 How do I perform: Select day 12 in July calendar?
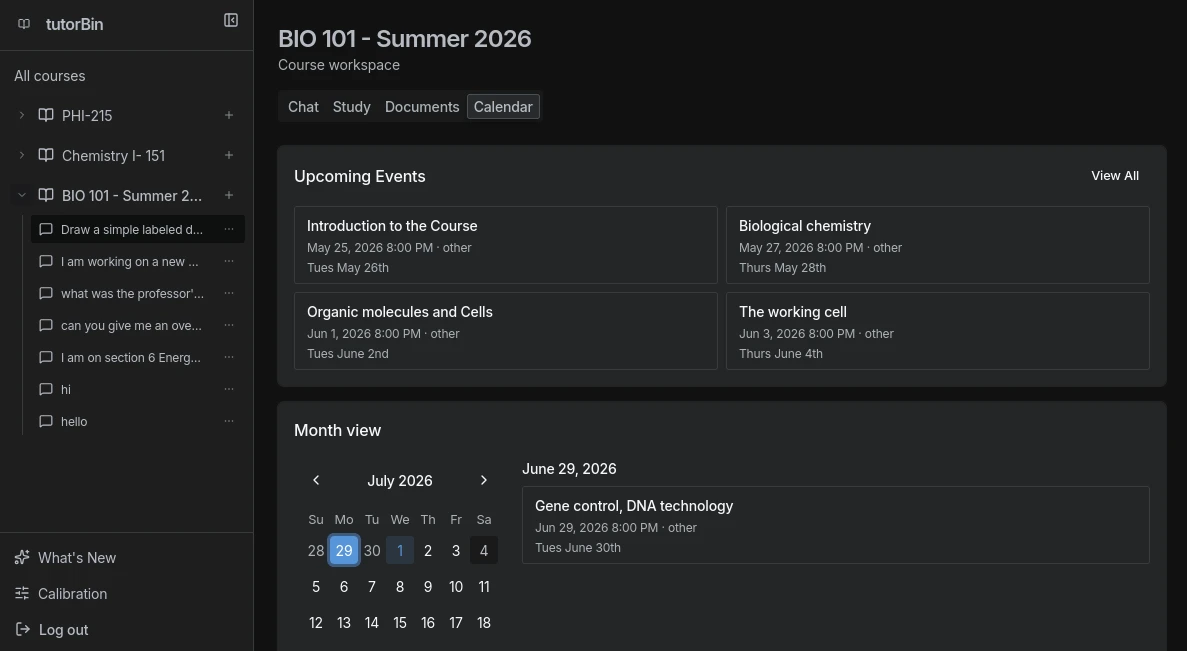pos(316,622)
